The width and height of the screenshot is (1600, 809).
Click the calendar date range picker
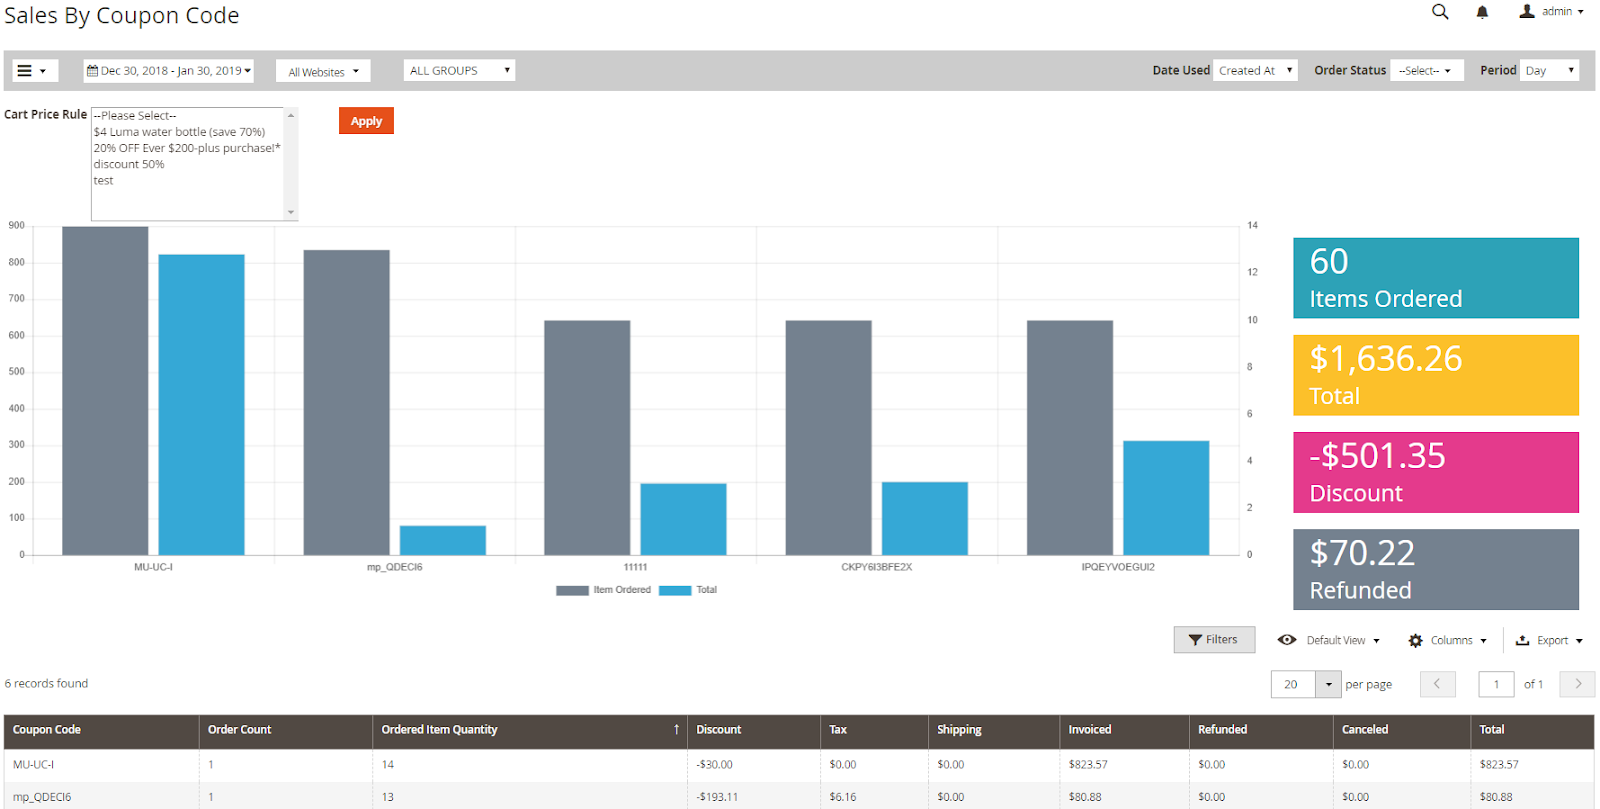click(168, 71)
